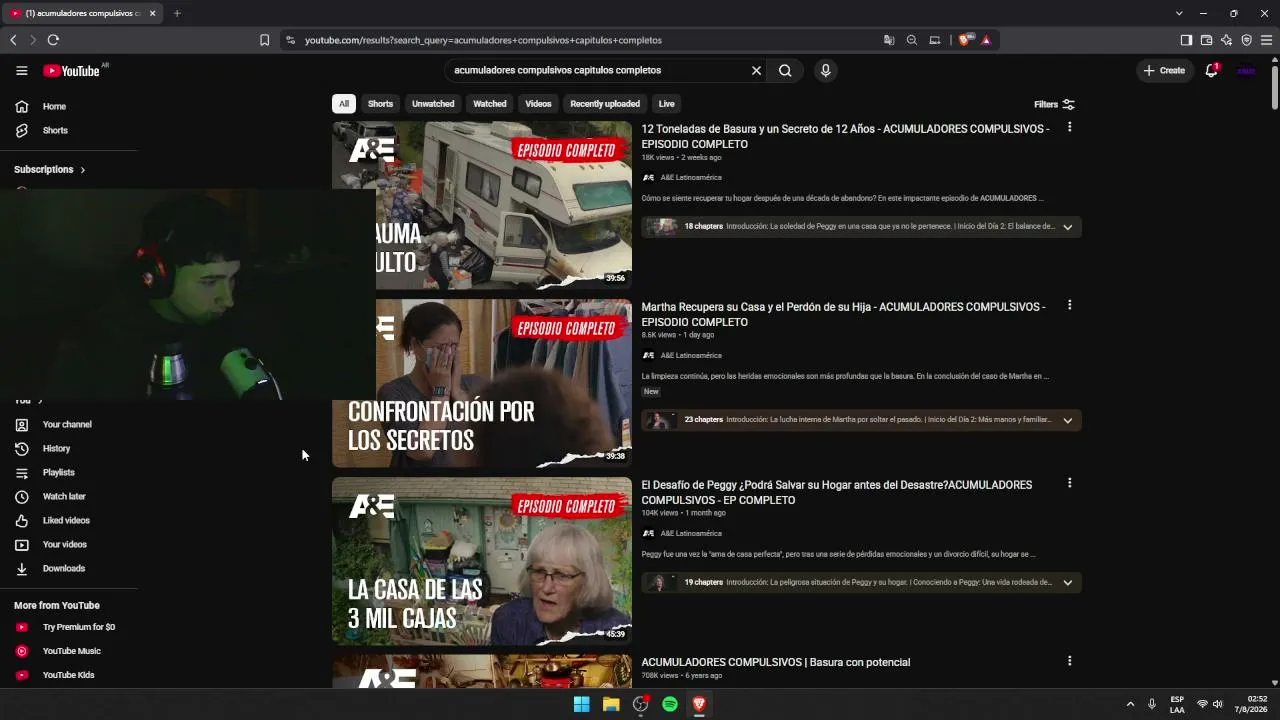Reload the page in the browser
Screen dimensions: 1280x720
coord(53,40)
